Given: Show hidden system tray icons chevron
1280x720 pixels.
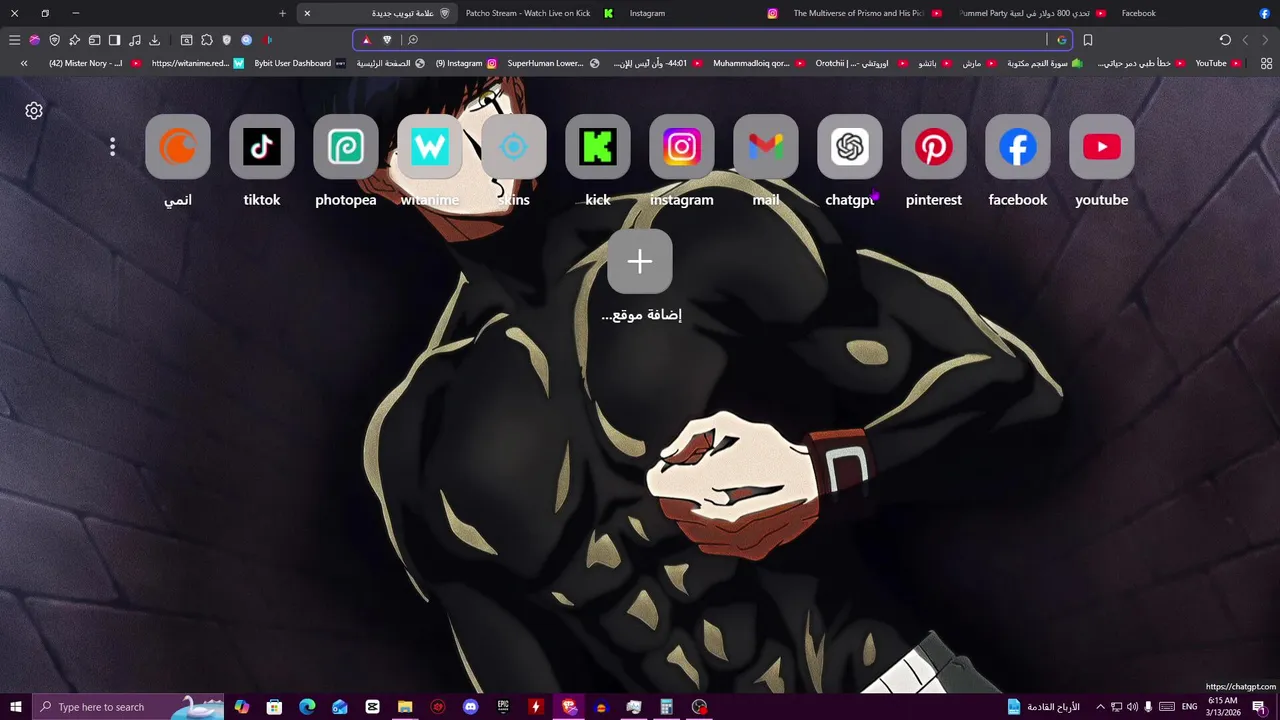Looking at the screenshot, I should point(1100,707).
